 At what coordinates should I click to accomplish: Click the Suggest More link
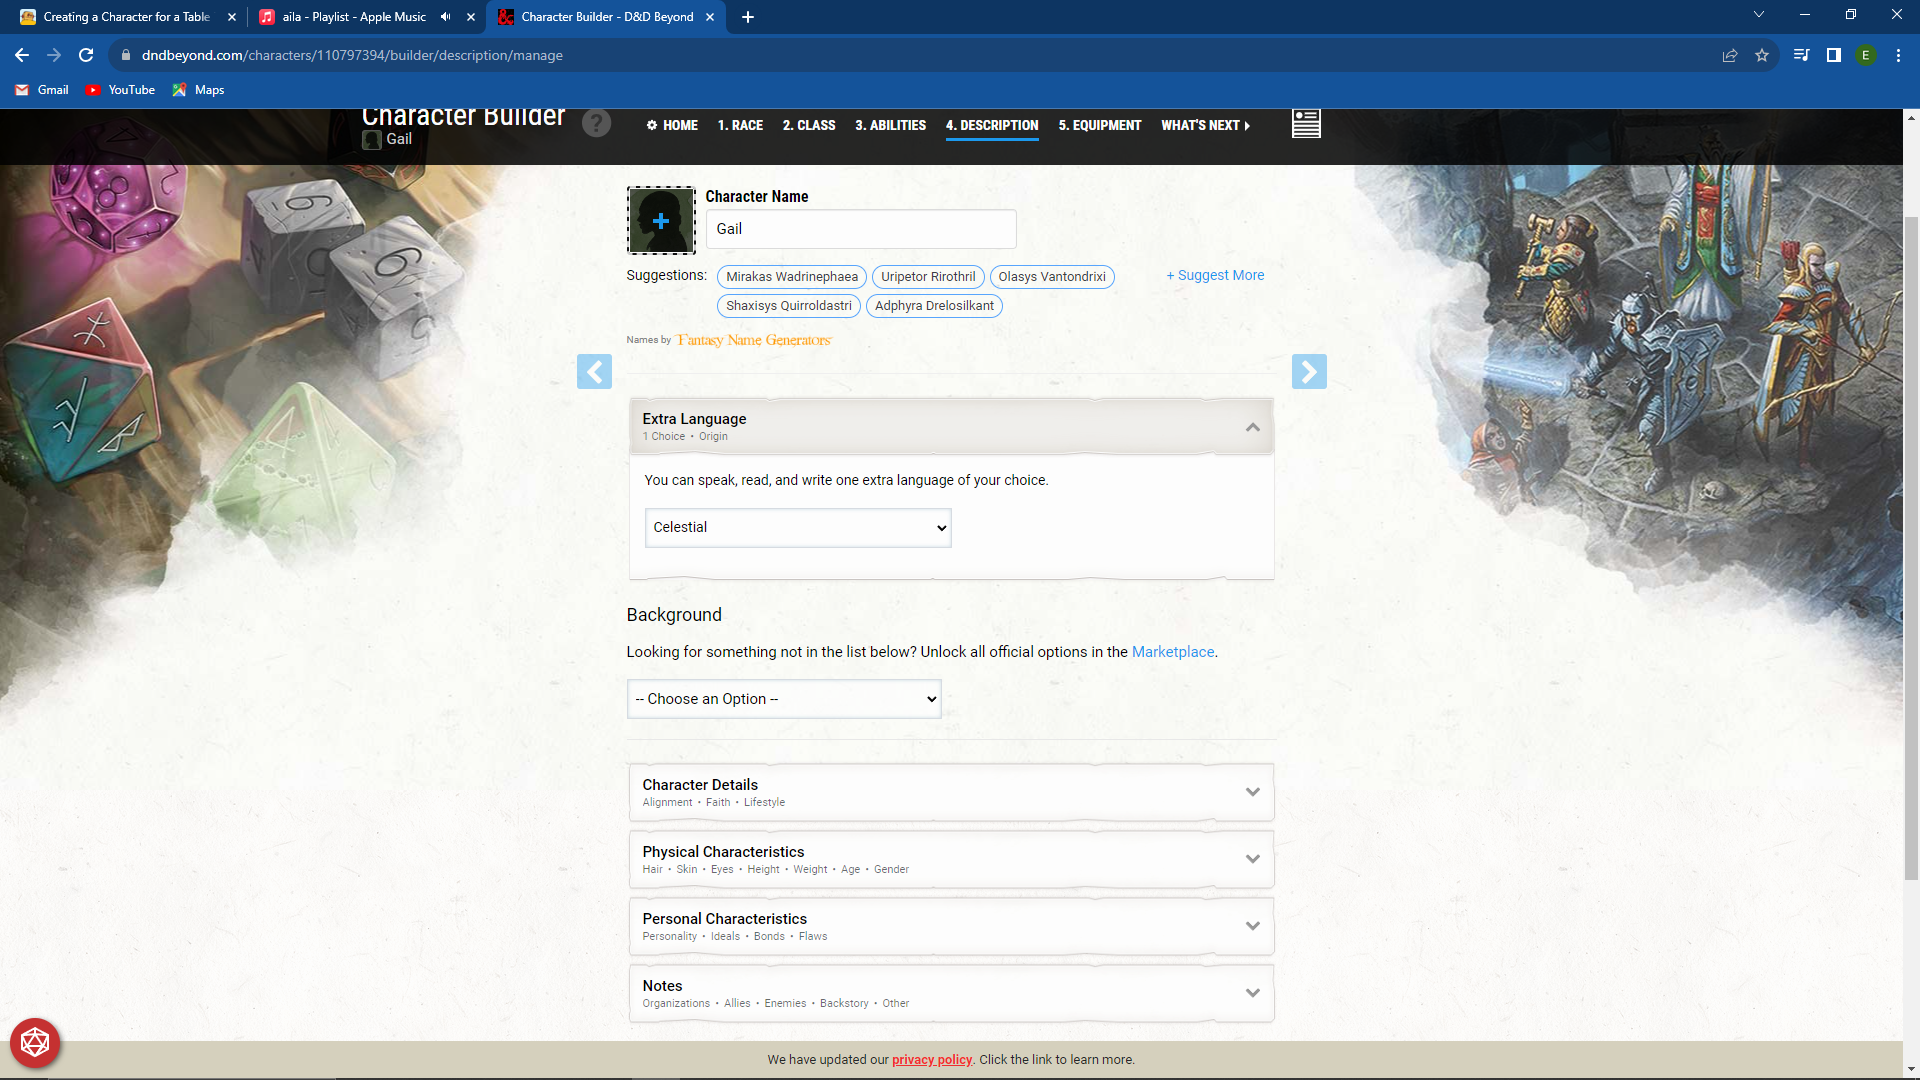click(x=1214, y=274)
